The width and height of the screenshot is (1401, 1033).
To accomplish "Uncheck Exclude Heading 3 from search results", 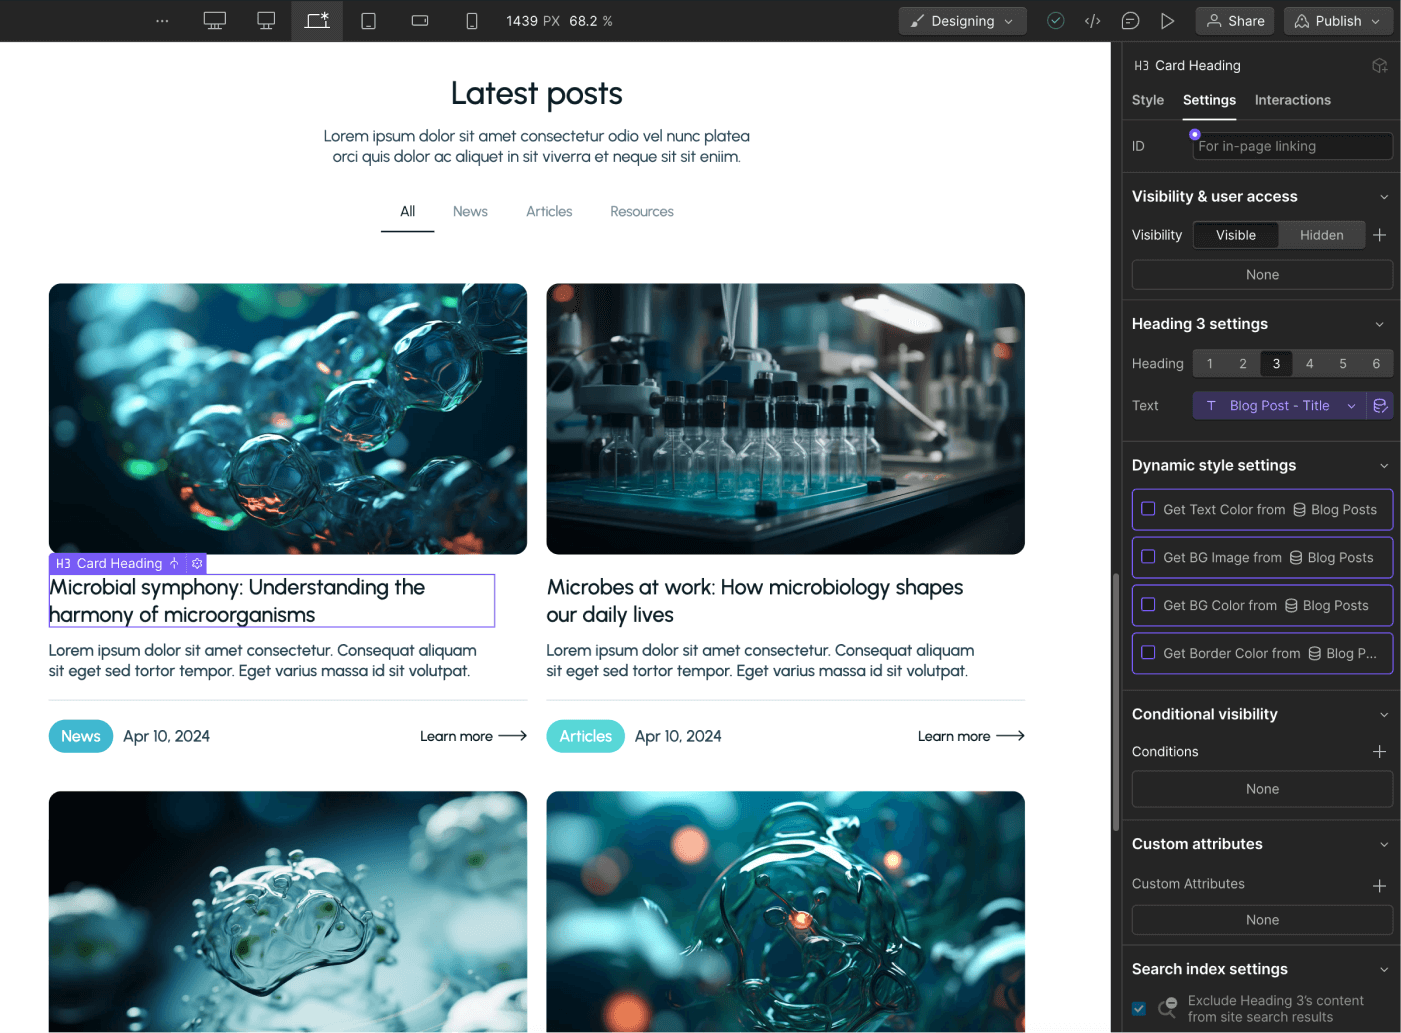I will pos(1138,1009).
